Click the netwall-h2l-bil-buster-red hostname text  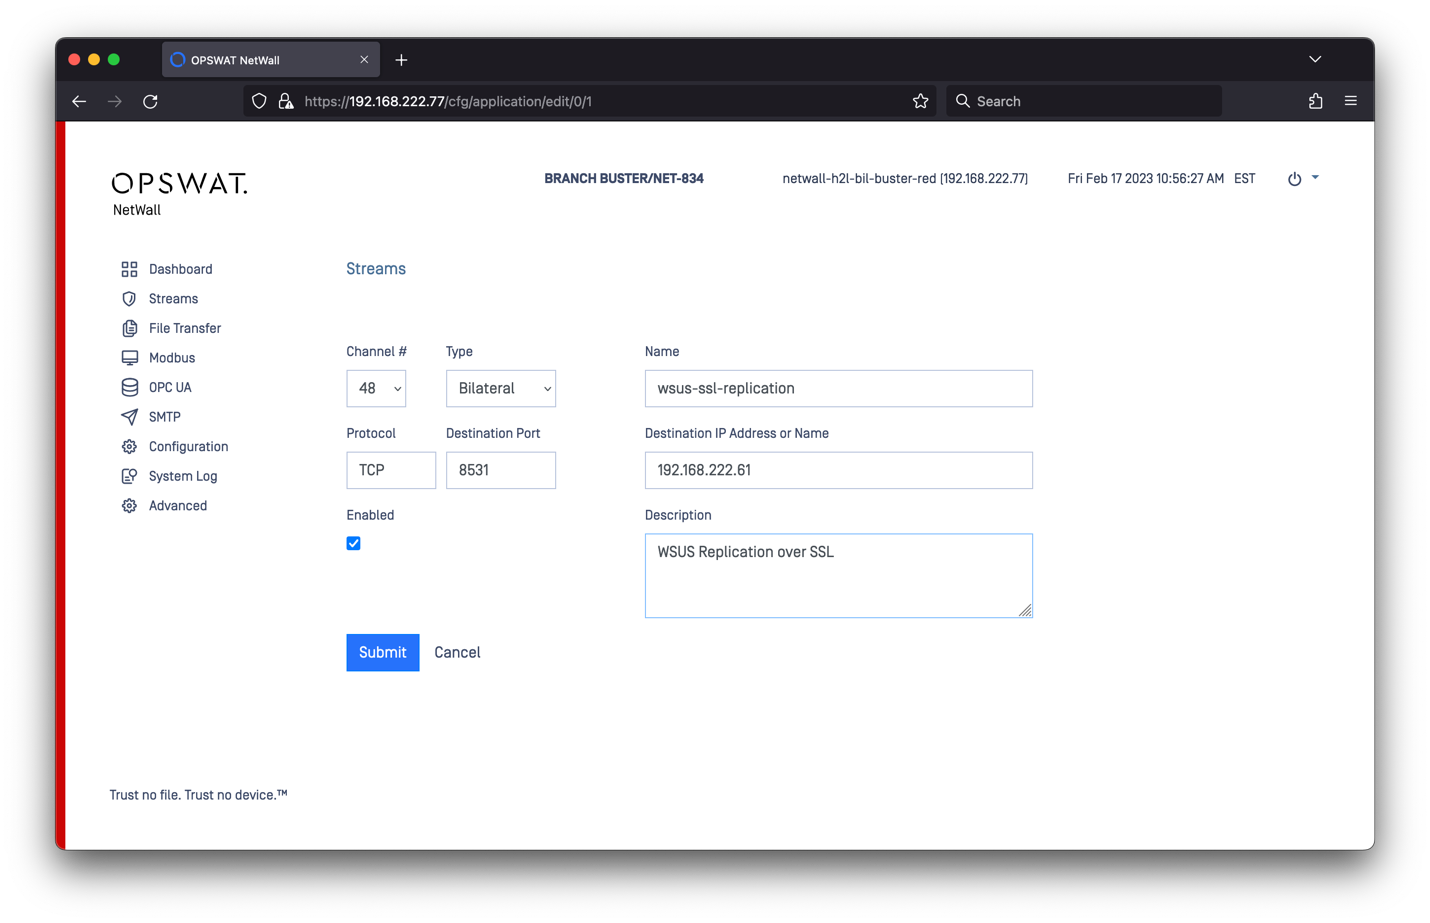[x=905, y=179]
